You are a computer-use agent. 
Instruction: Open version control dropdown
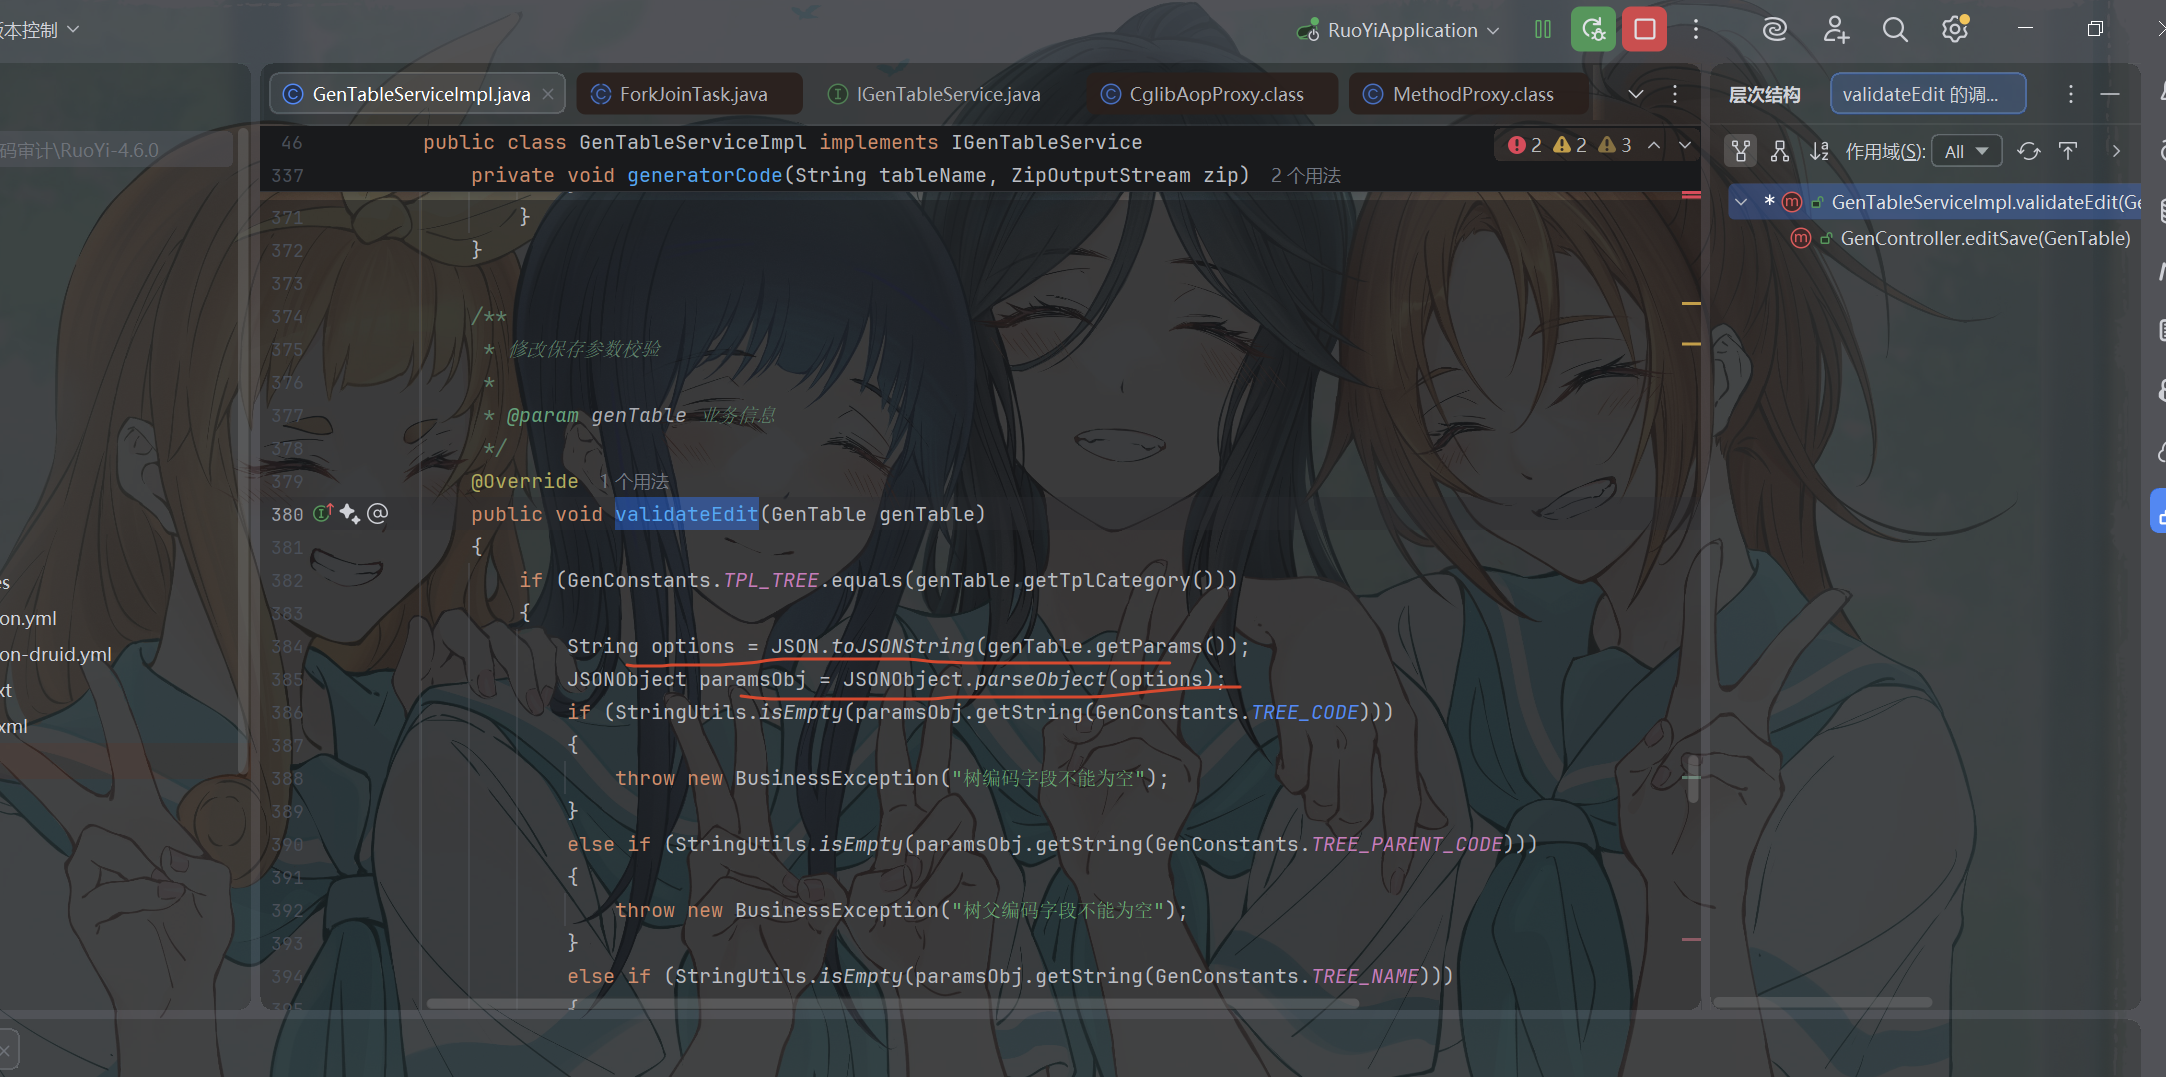click(38, 30)
